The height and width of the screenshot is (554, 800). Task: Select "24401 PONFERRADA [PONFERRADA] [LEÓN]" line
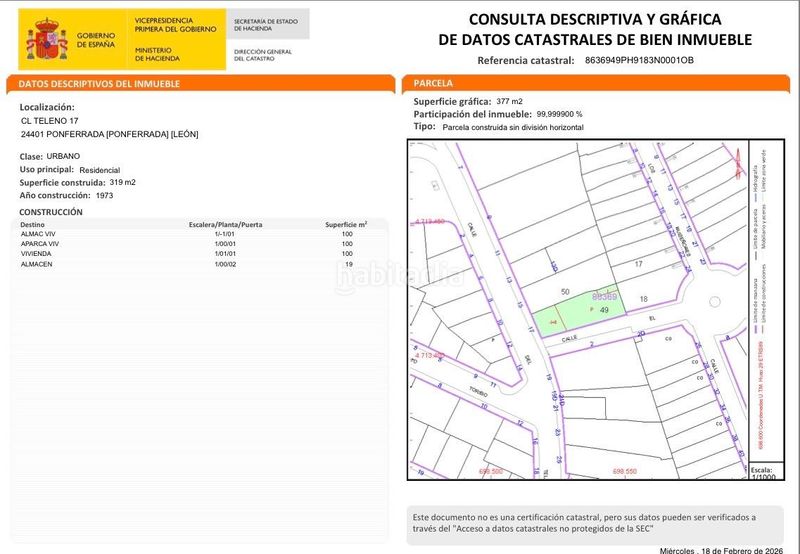pos(110,134)
